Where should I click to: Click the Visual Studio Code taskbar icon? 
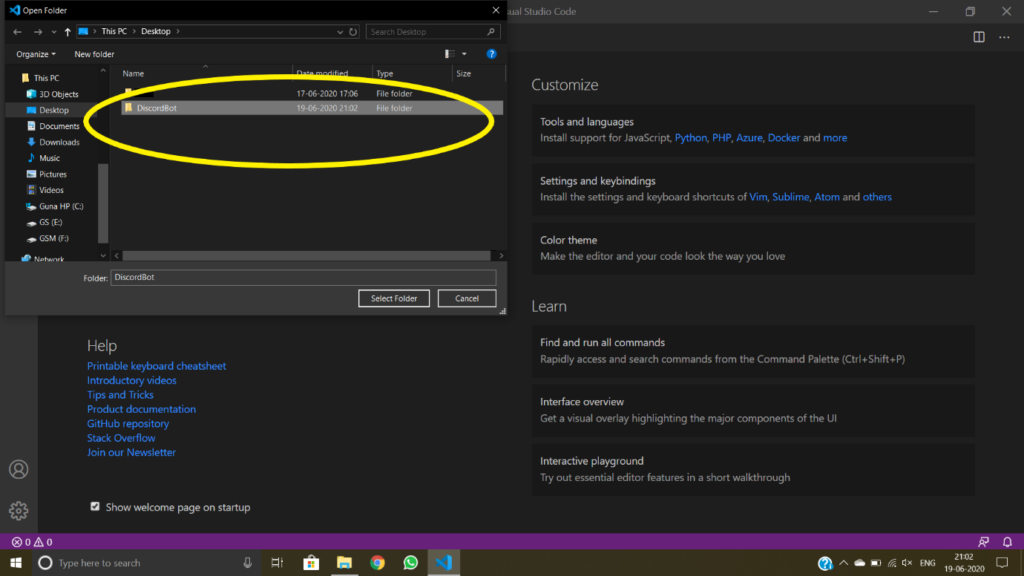444,563
